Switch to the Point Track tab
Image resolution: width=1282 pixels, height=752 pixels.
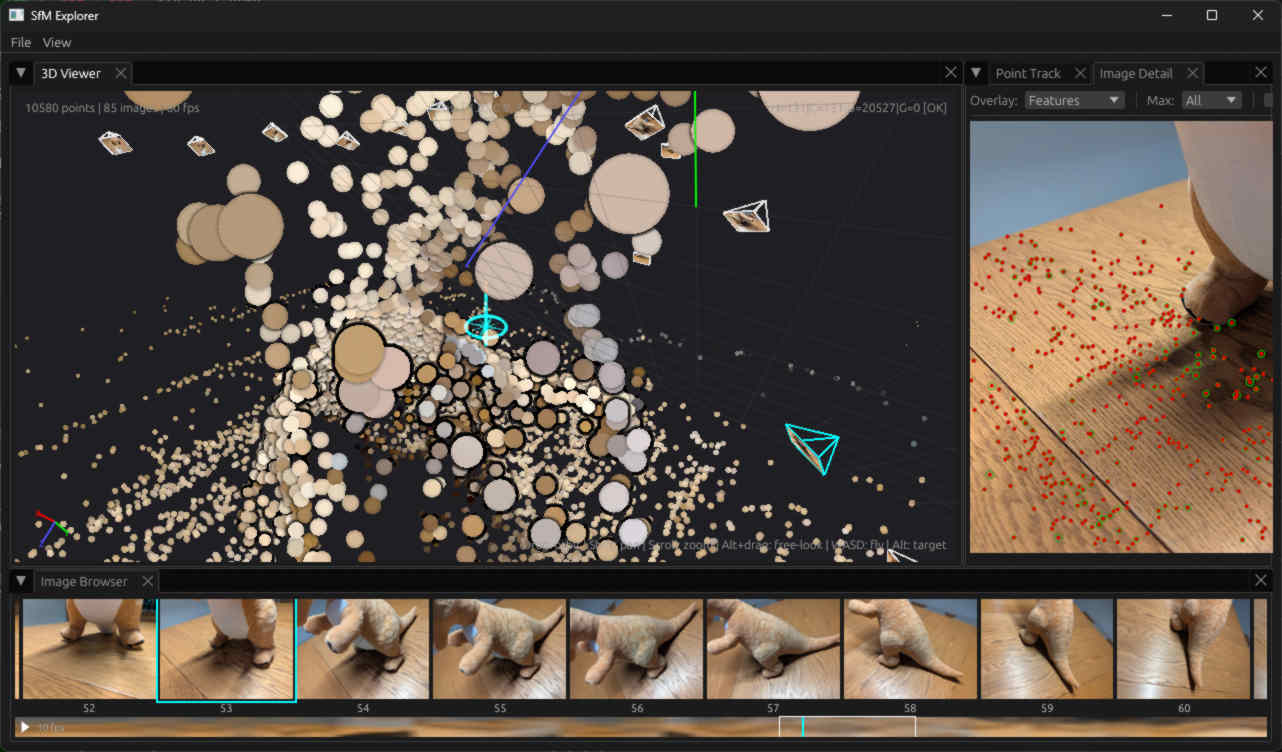tap(1028, 73)
